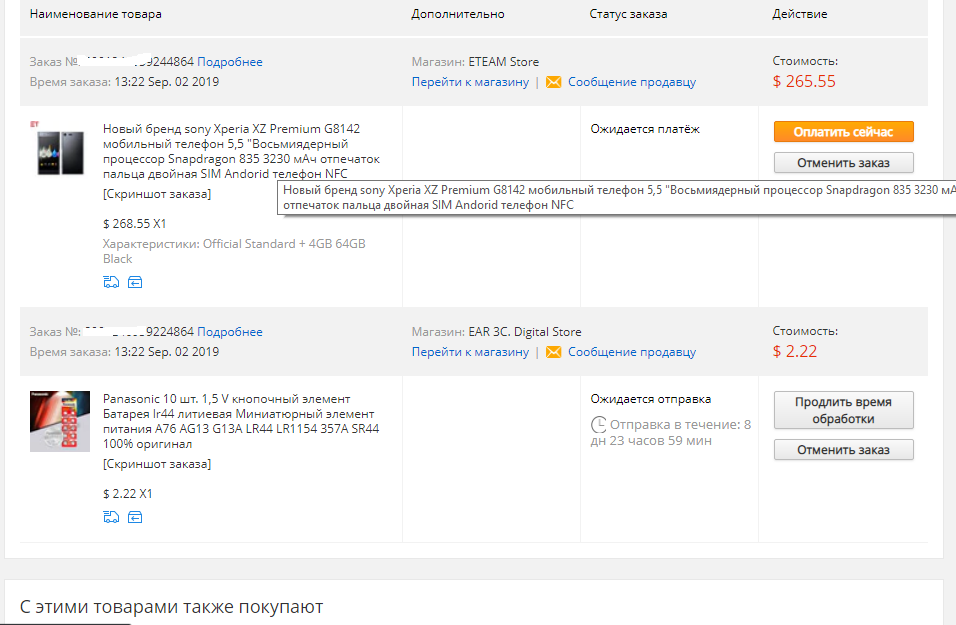Go to EAR 3C. Digital Store shop link
The width and height of the screenshot is (956, 625).
coord(470,352)
